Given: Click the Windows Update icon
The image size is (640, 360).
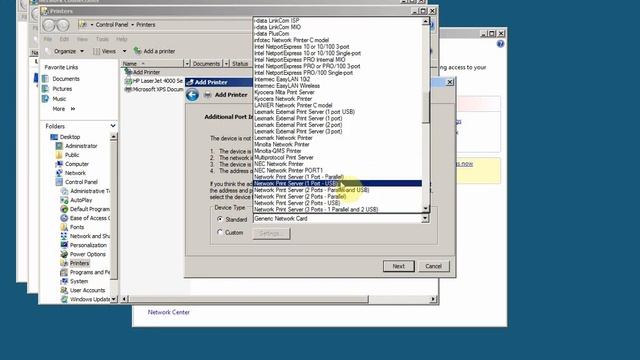Looking at the screenshot, I should pyautogui.click(x=64, y=299).
